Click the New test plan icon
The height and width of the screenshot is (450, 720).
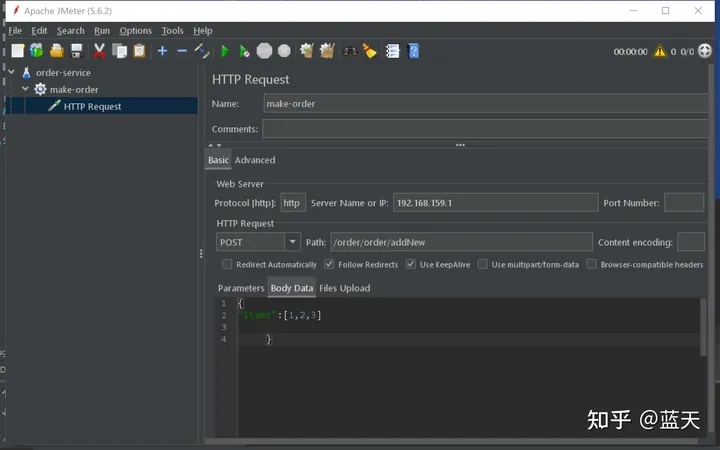click(x=17, y=51)
